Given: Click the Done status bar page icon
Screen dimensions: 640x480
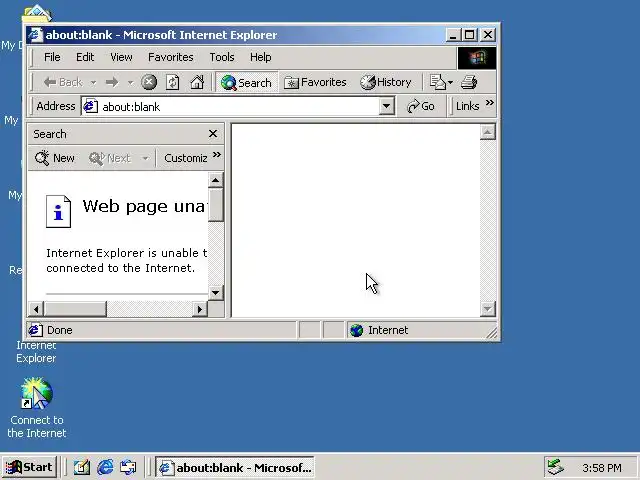Looking at the screenshot, I should click(x=35, y=330).
